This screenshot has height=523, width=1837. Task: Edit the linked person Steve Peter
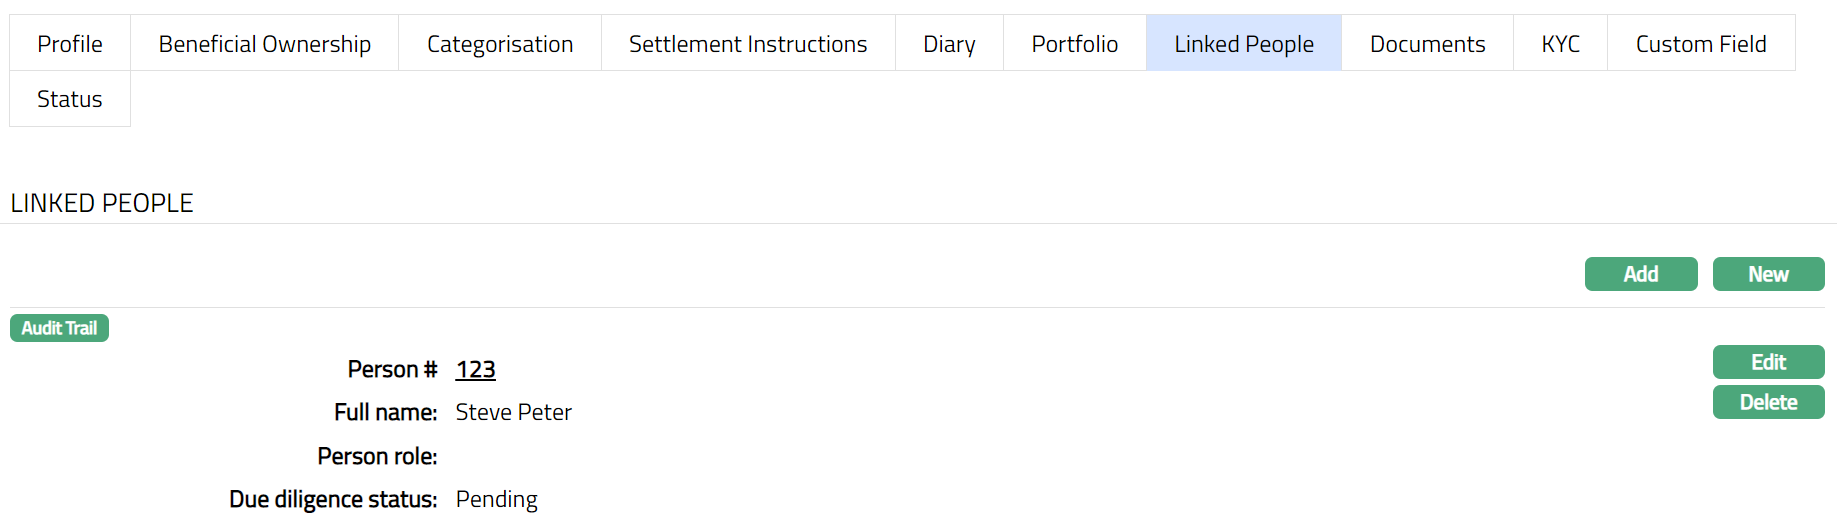1768,362
